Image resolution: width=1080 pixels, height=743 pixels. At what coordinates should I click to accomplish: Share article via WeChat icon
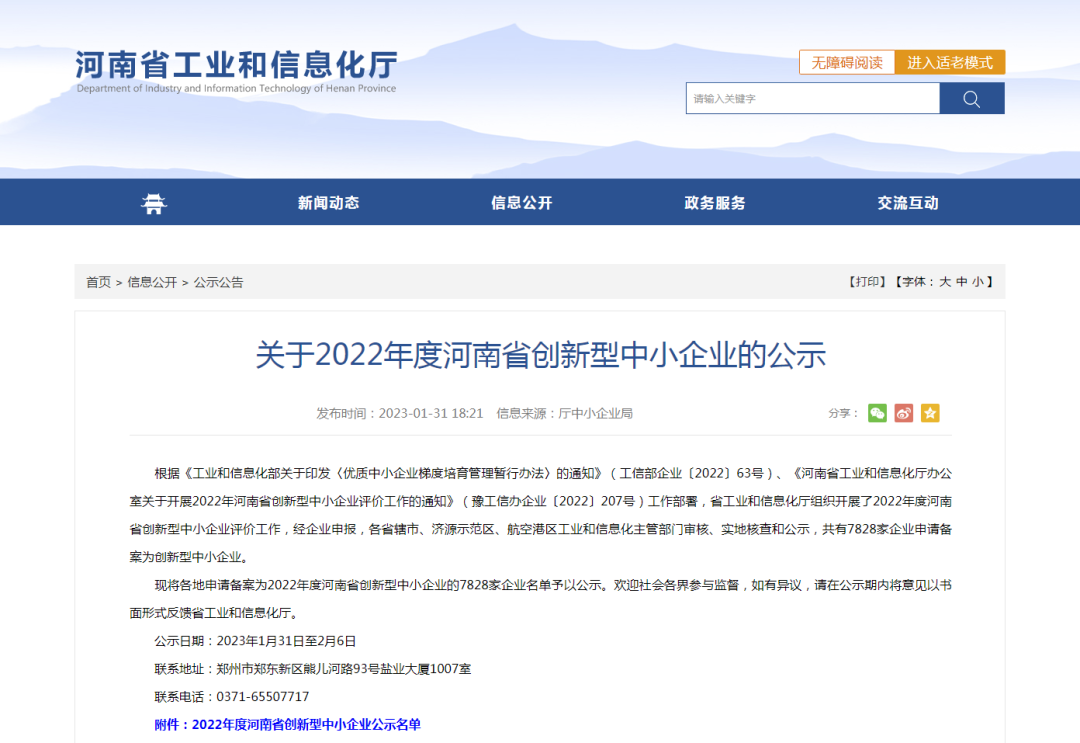pyautogui.click(x=877, y=413)
